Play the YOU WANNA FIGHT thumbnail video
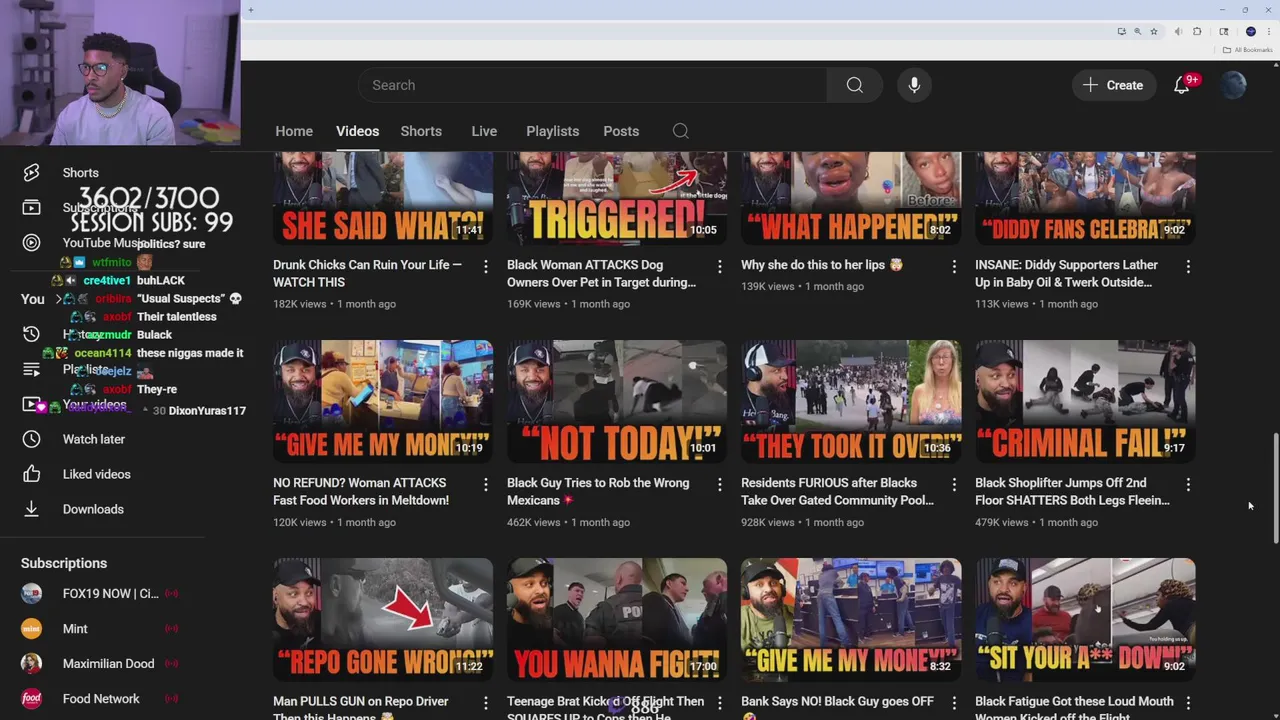The width and height of the screenshot is (1280, 720). (x=617, y=619)
